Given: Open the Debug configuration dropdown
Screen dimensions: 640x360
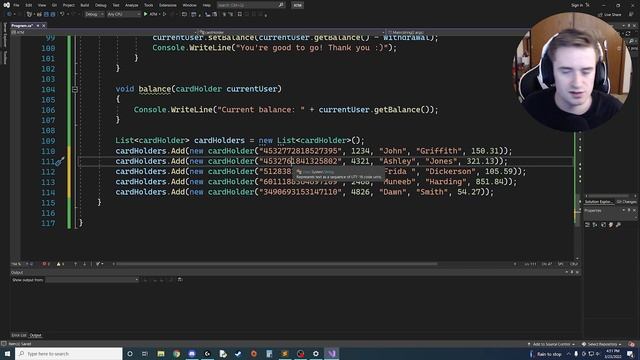Looking at the screenshot, I should pyautogui.click(x=94, y=14).
